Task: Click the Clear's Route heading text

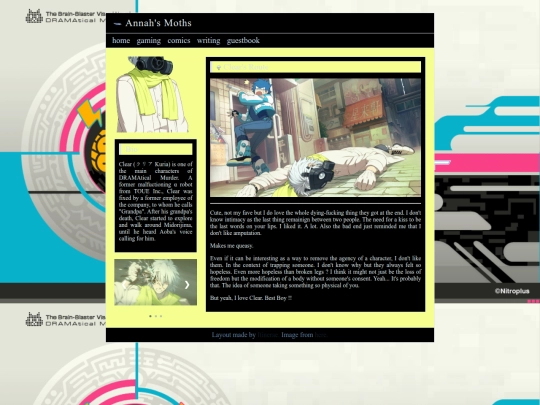Action: pos(246,67)
